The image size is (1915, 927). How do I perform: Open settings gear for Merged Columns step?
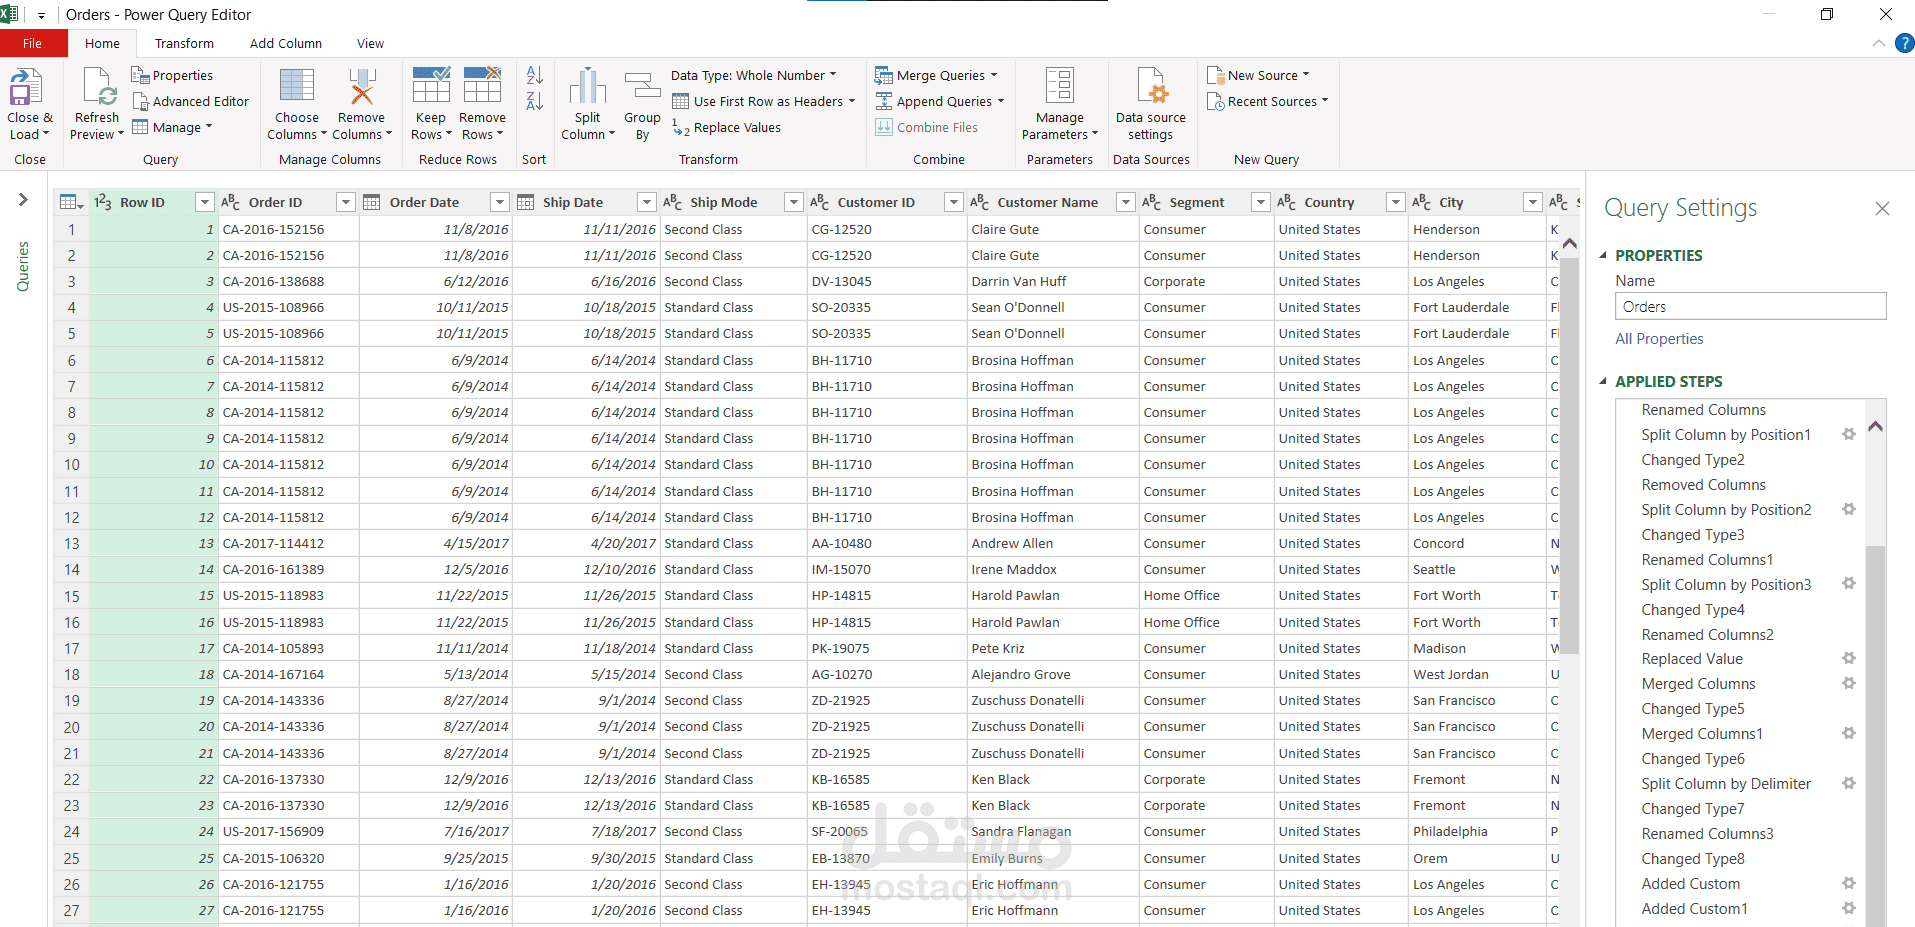pyautogui.click(x=1849, y=683)
